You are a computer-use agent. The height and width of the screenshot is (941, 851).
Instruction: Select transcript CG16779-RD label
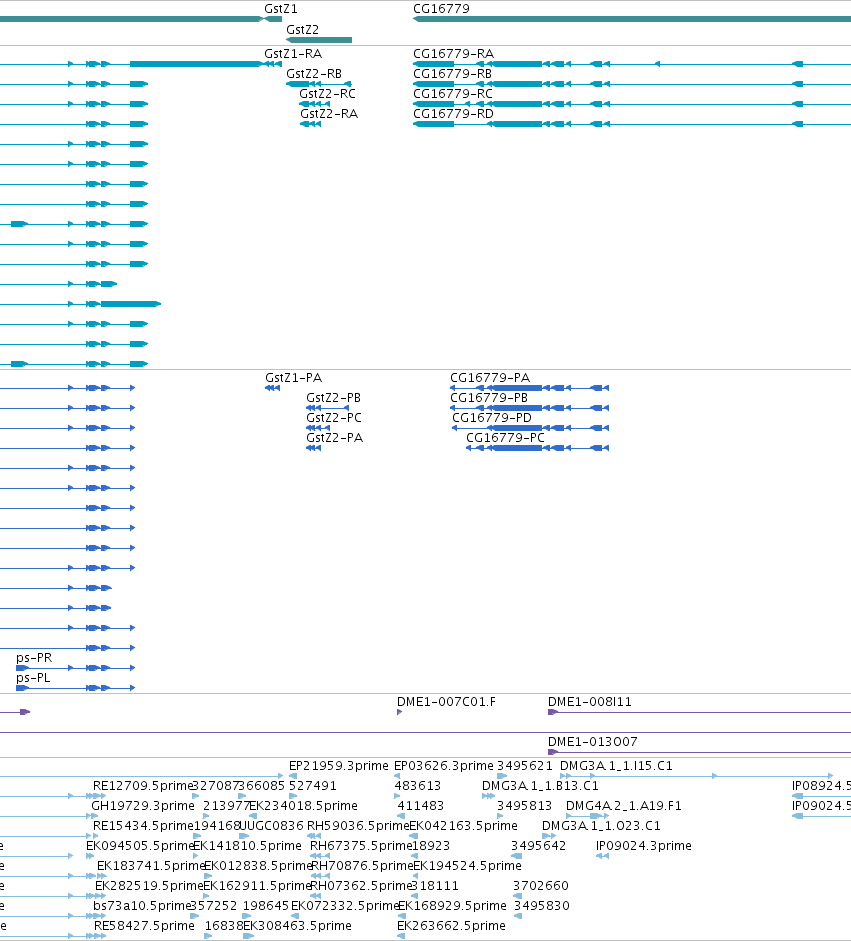coord(454,114)
